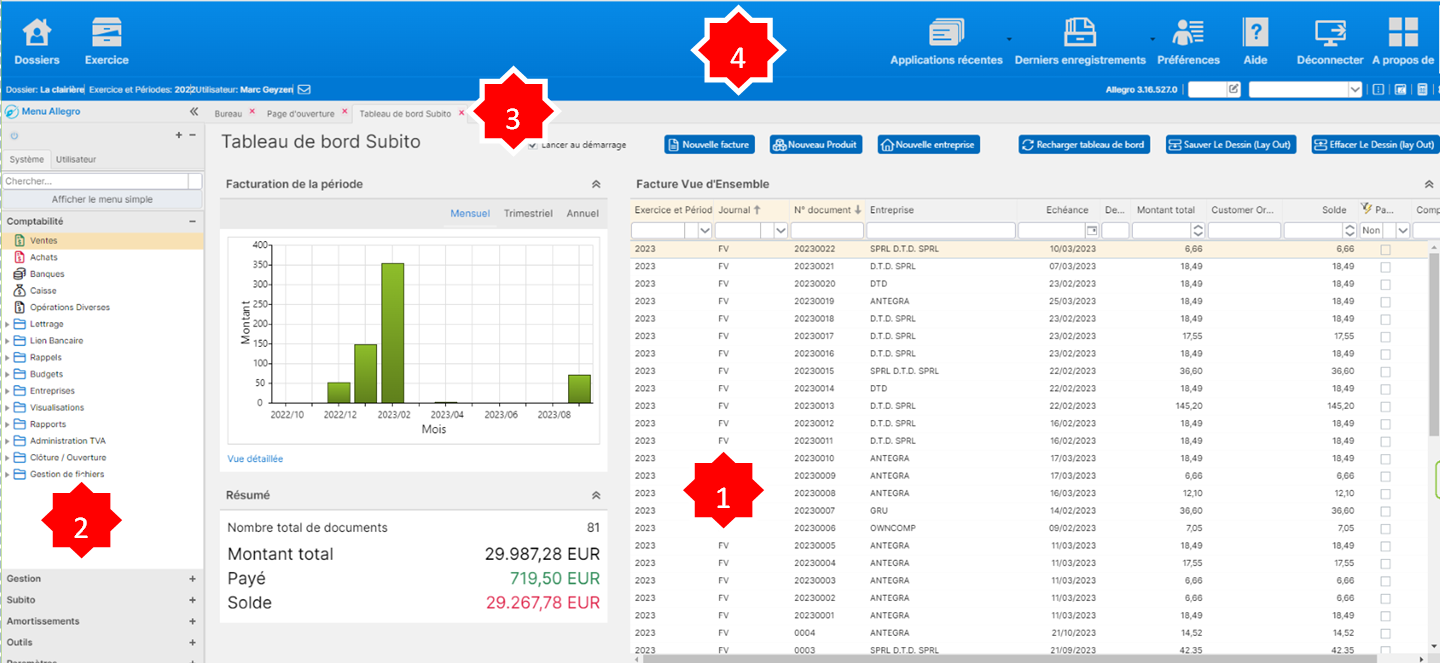The width and height of the screenshot is (1440, 663).
Task: Click the calculator icon in the status bar
Action: [1422, 89]
